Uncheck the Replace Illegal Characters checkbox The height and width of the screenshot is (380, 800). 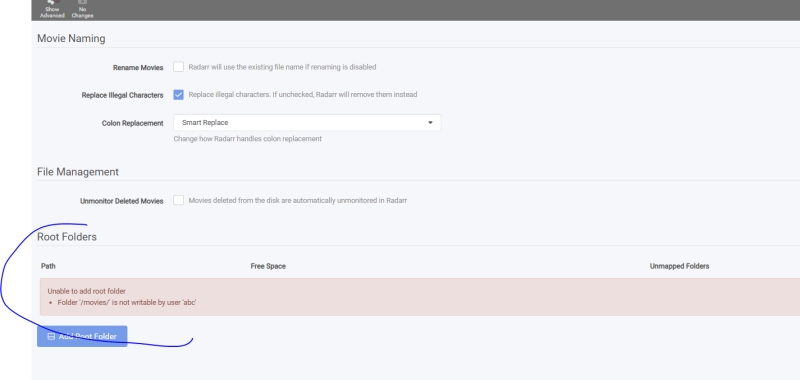point(178,94)
